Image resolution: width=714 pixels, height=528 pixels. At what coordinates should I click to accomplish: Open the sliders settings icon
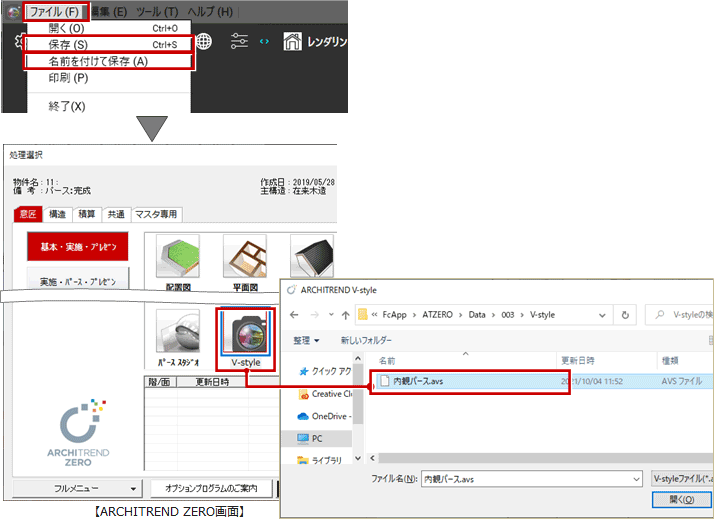coord(239,41)
